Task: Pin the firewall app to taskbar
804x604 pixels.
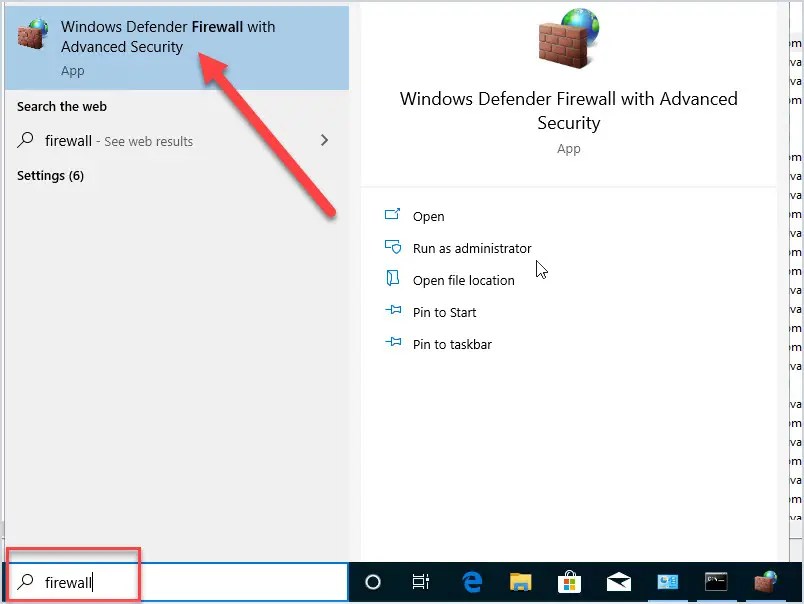Action: (x=452, y=344)
